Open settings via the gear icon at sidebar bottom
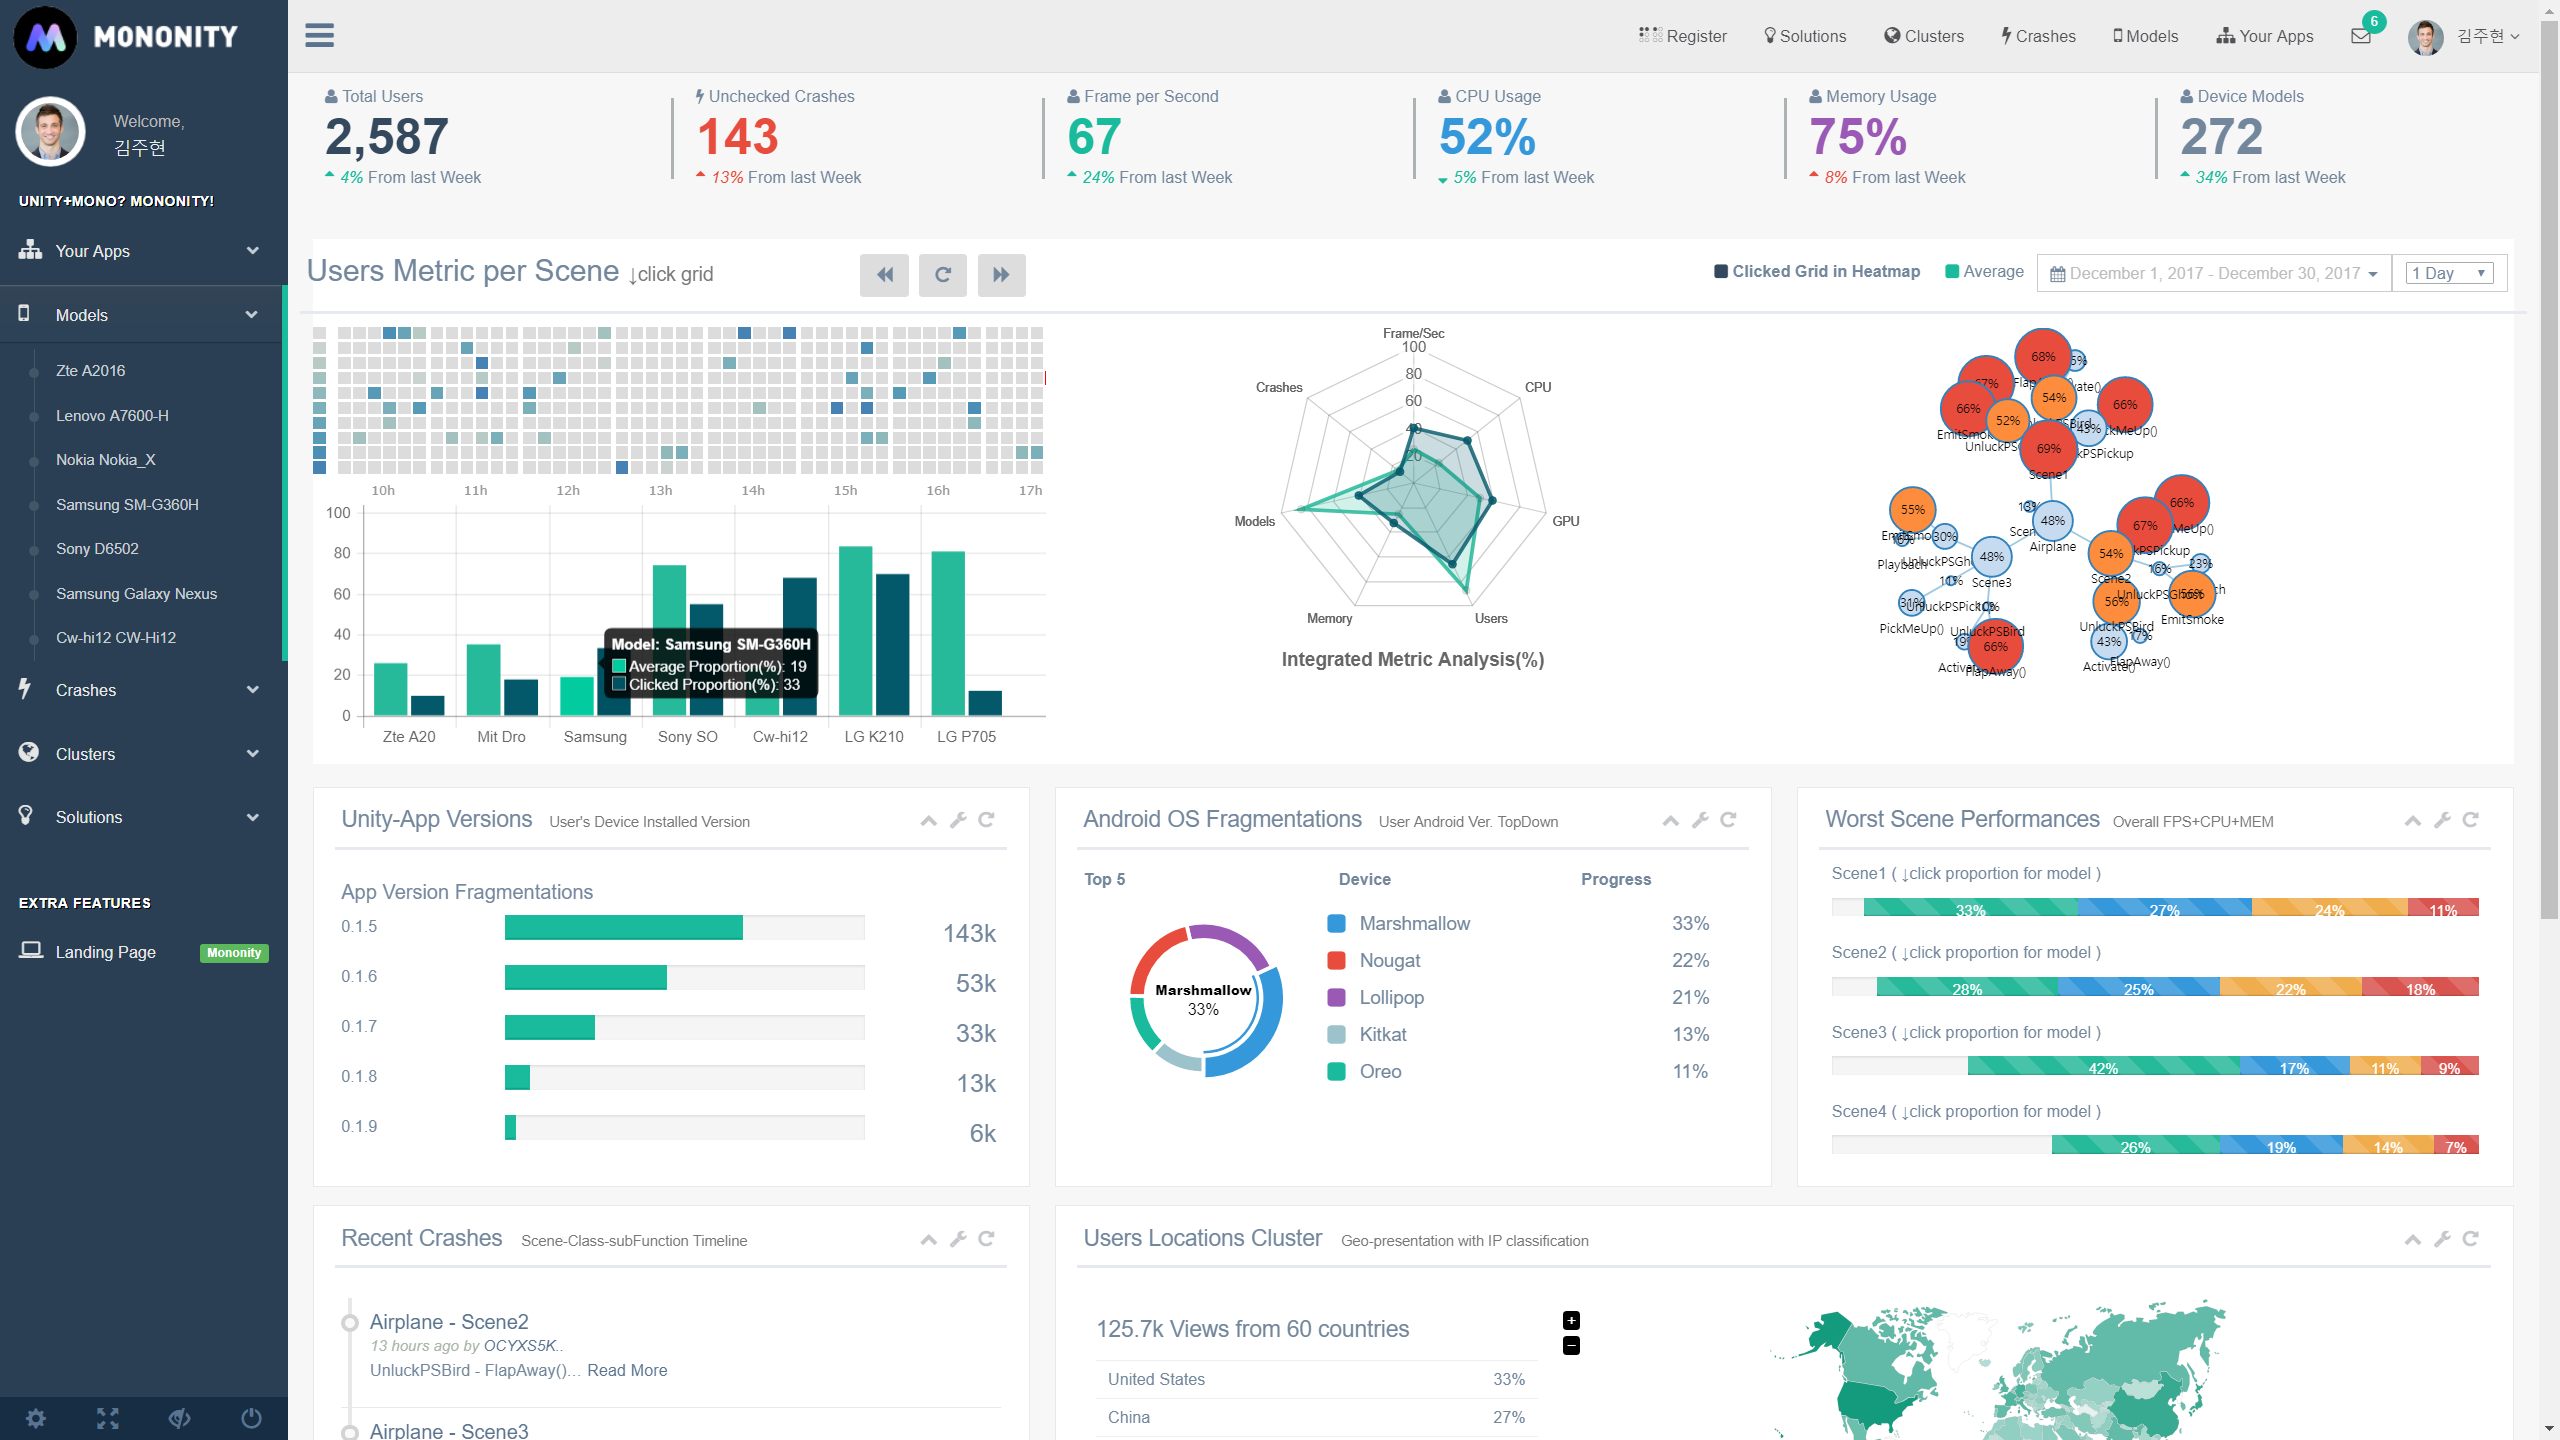Viewport: 2560px width, 1440px height. 36,1418
